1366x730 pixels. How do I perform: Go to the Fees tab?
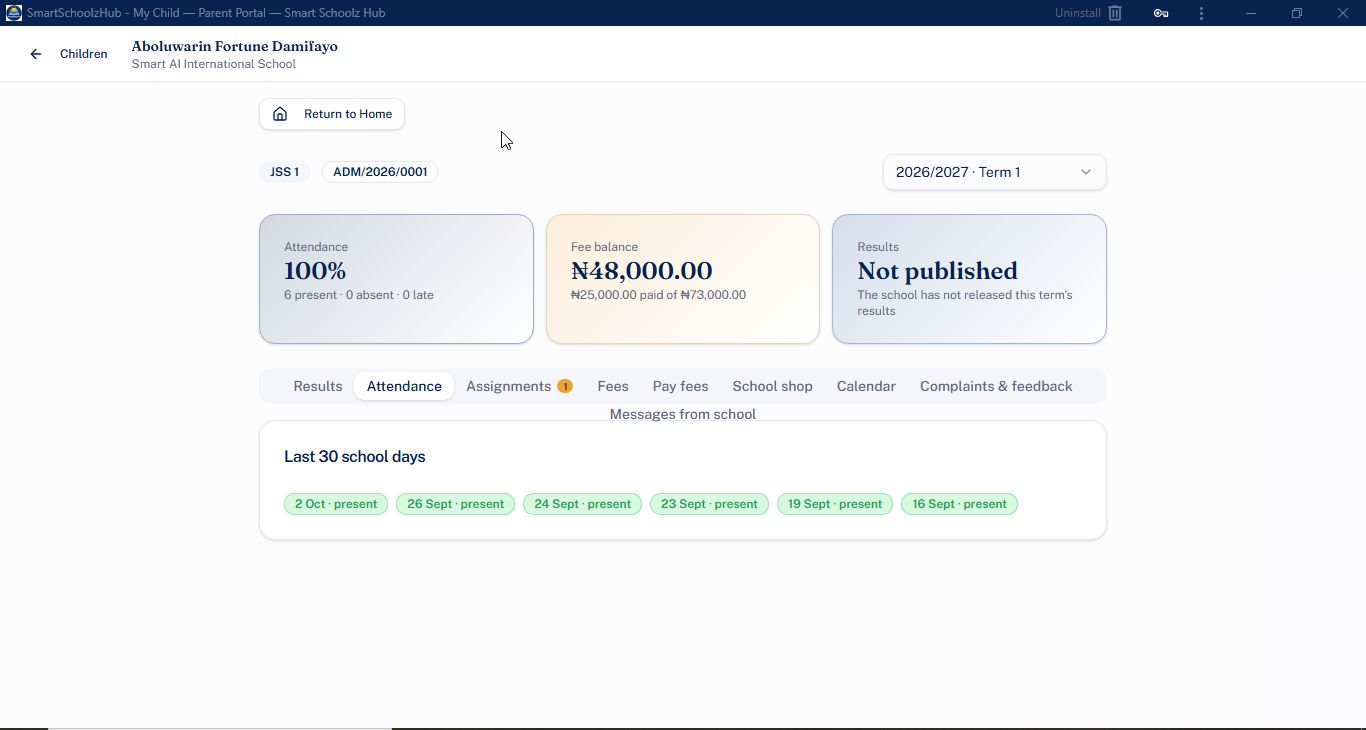click(x=613, y=386)
